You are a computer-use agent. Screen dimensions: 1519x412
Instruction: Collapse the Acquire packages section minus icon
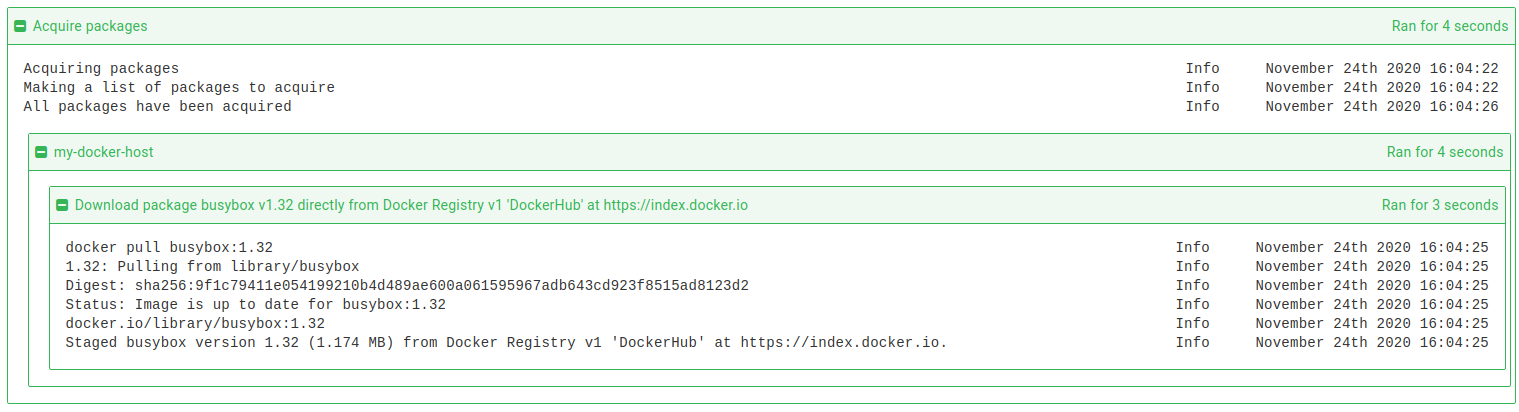tap(21, 26)
